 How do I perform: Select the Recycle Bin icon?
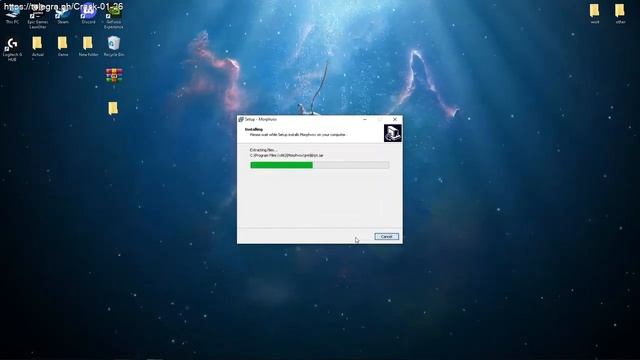coord(114,46)
